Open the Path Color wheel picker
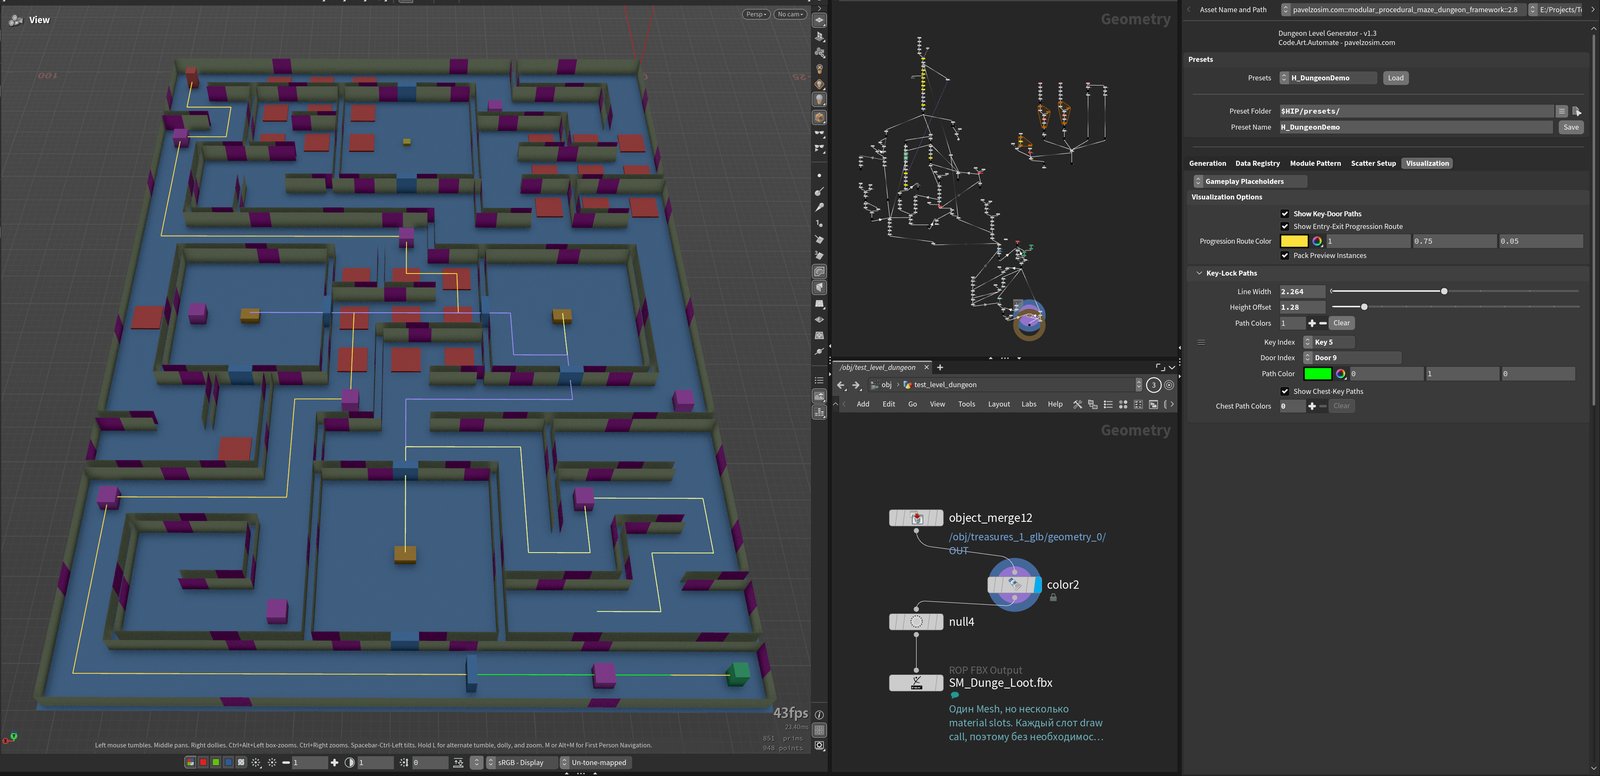Viewport: 1600px width, 776px height. tap(1341, 374)
